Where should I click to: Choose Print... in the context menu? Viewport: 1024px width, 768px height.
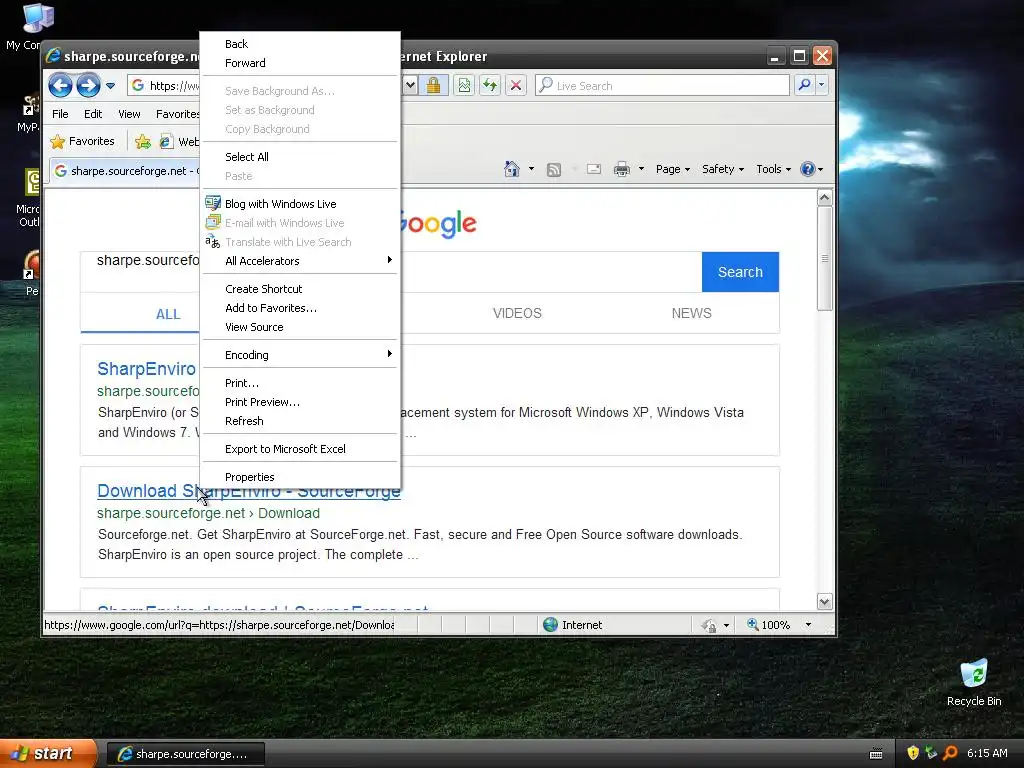tap(300, 383)
